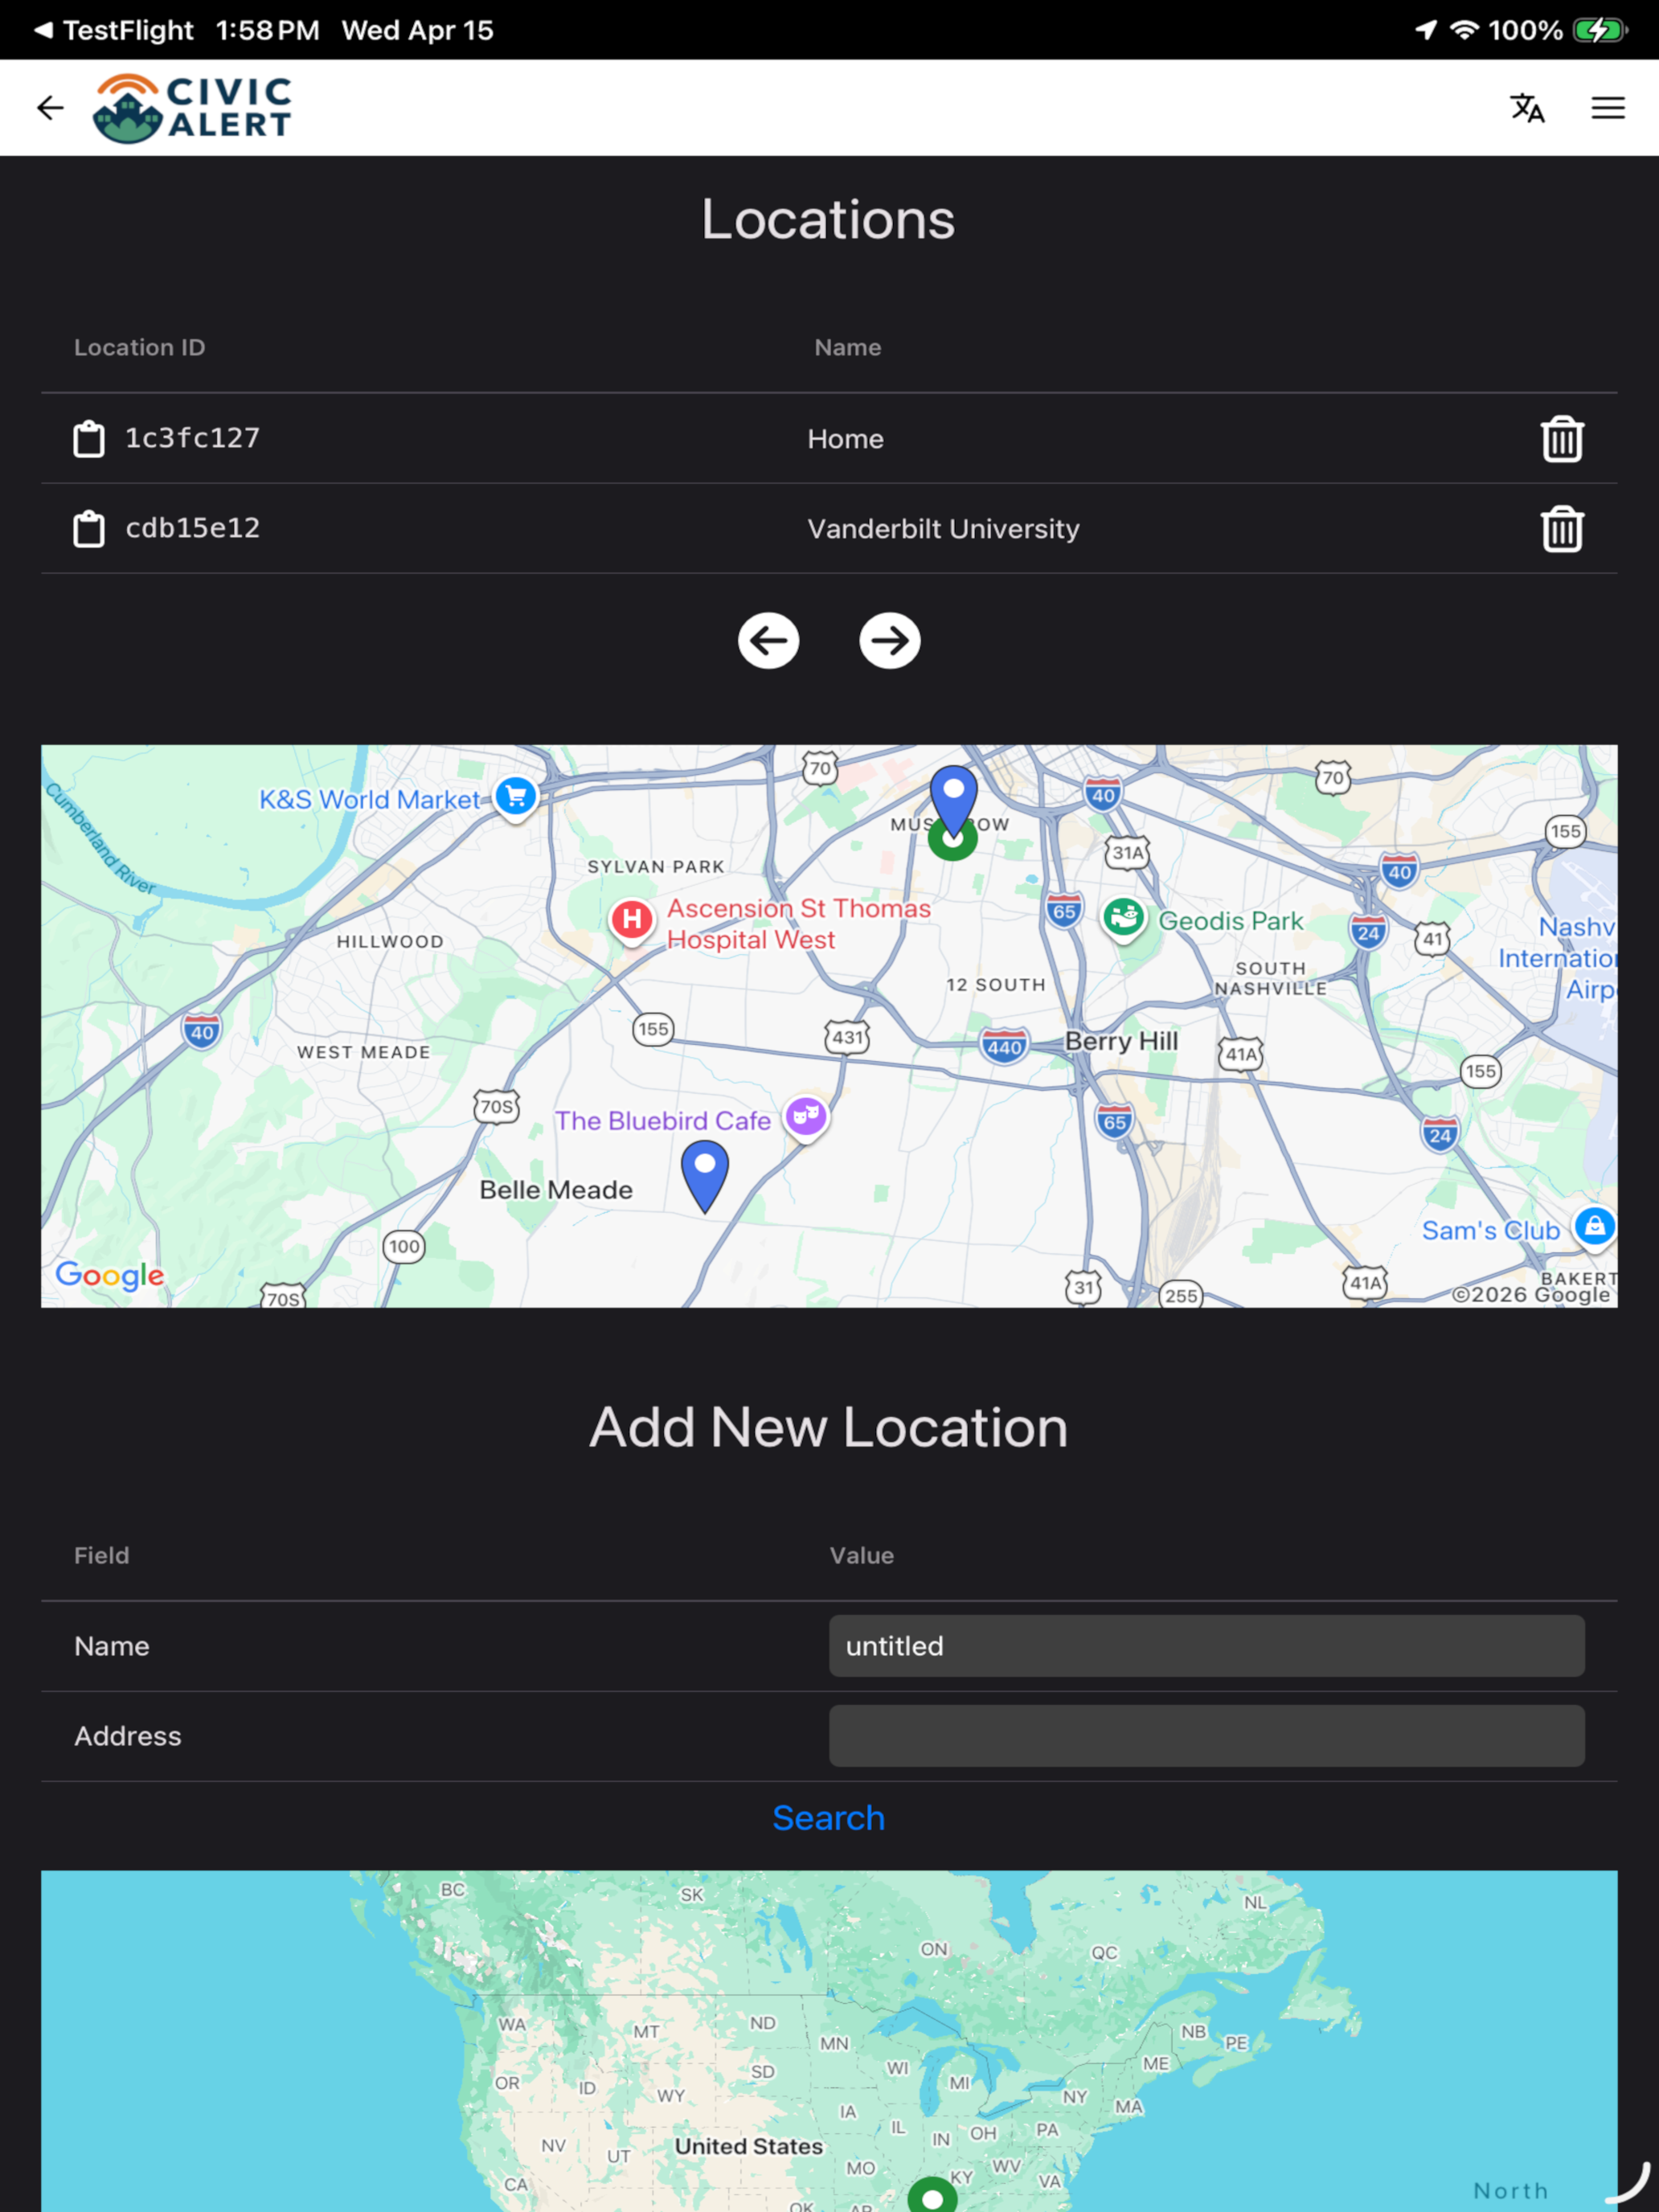
Task: Click the 1c3fc127 location ID text
Action: click(192, 438)
